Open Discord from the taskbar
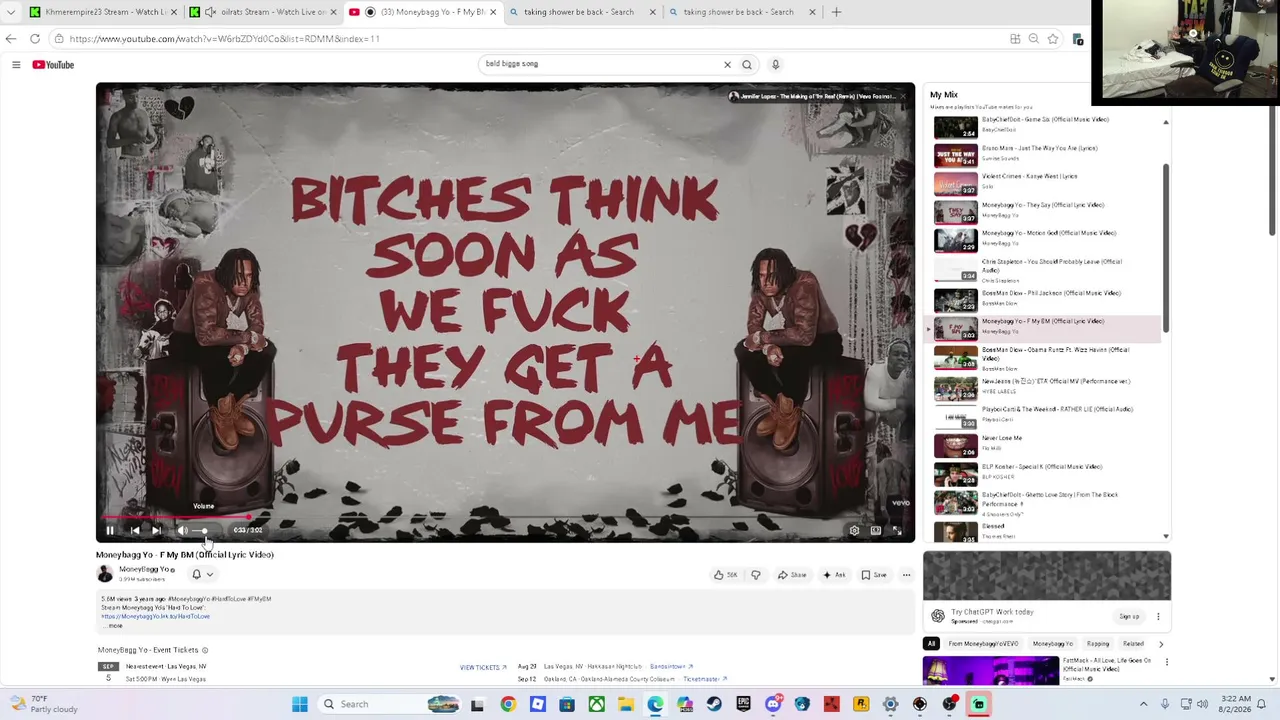 (773, 704)
